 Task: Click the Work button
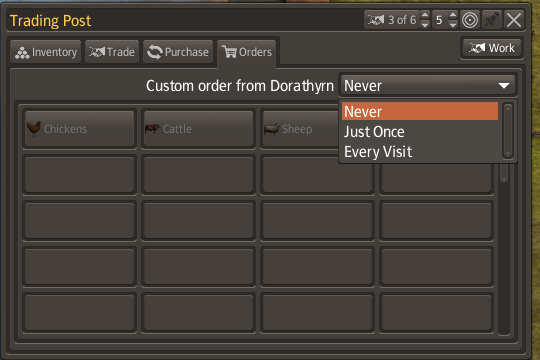(491, 48)
